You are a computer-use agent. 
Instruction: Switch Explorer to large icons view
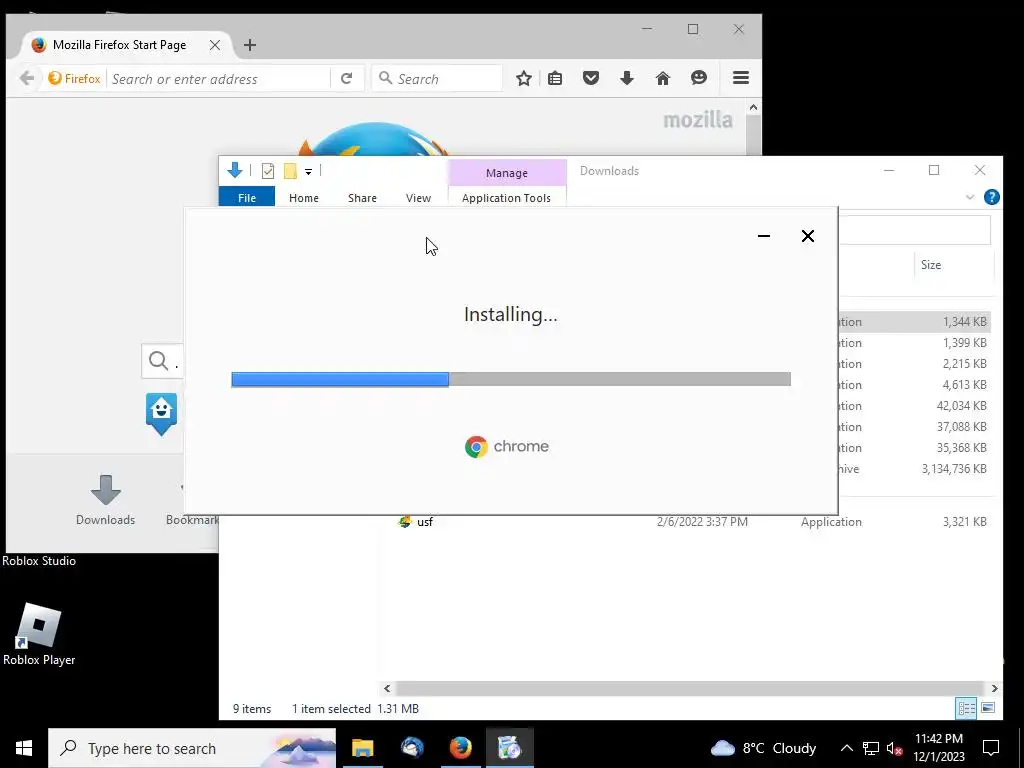[x=988, y=708]
